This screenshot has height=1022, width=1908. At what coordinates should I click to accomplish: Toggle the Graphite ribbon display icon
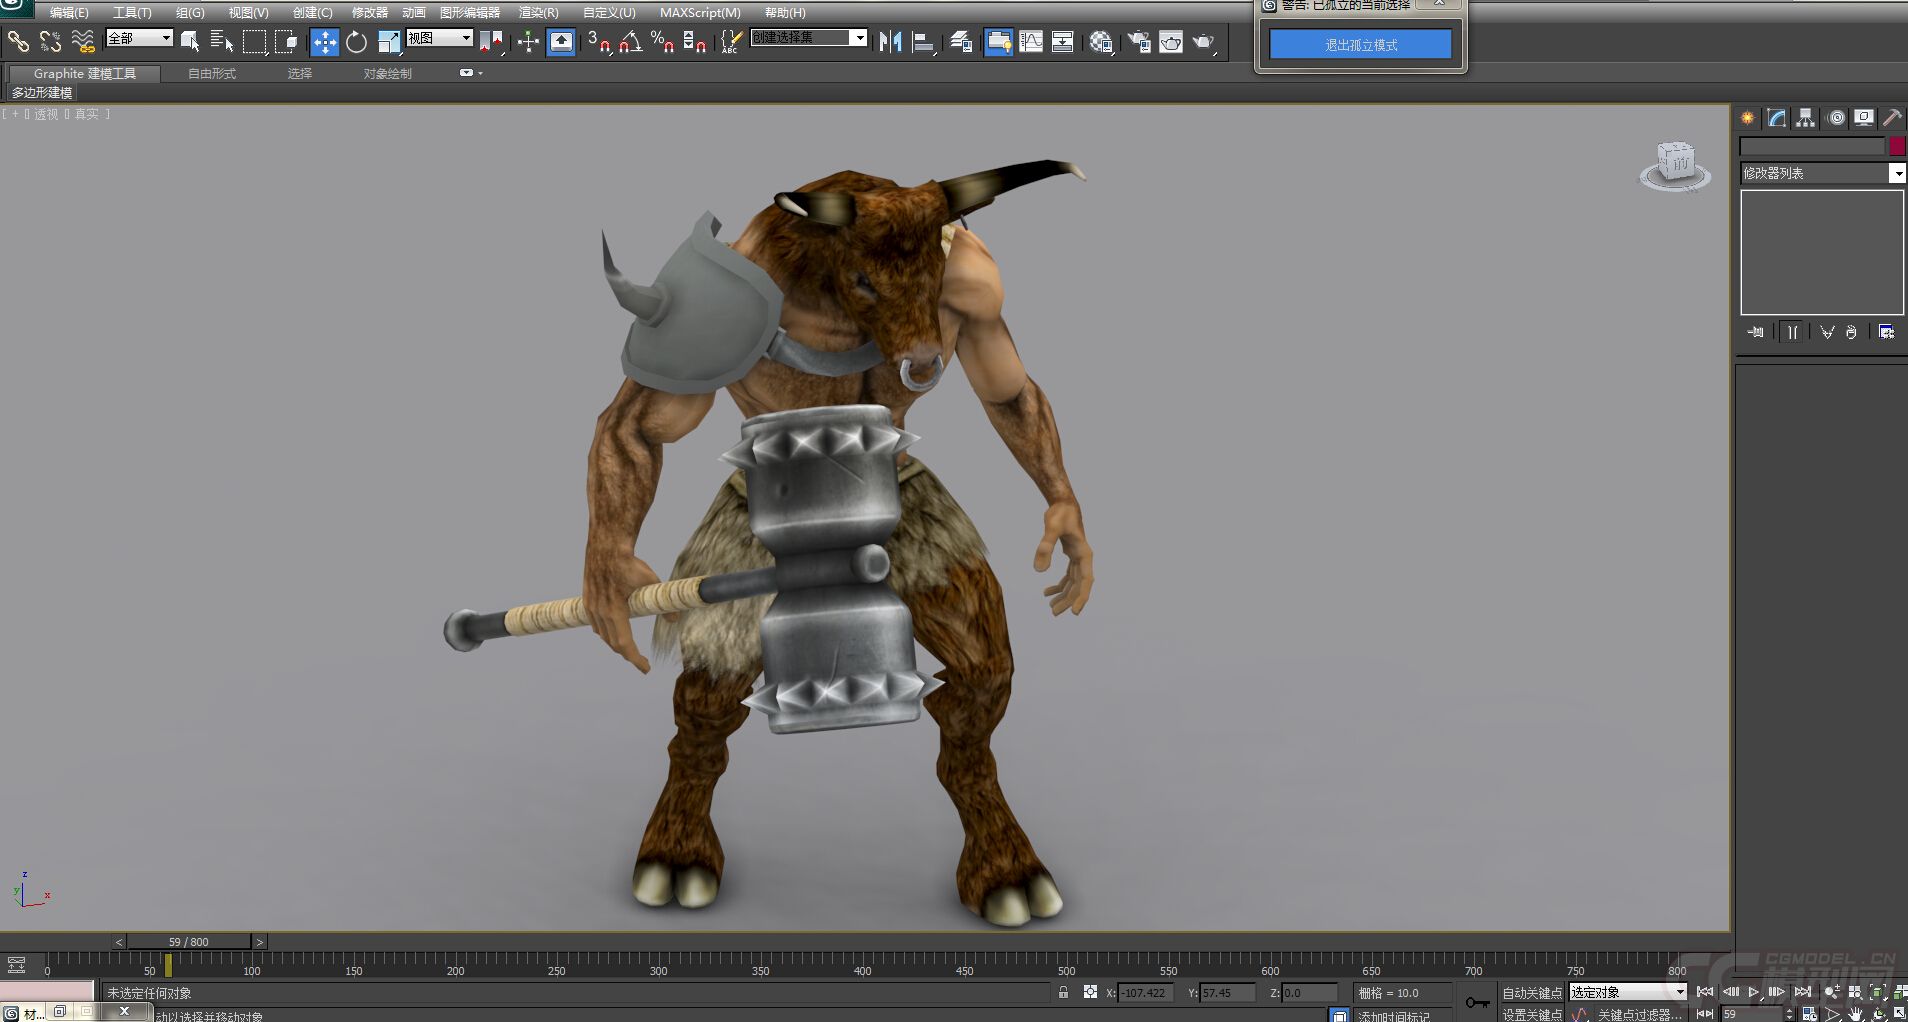(998, 41)
